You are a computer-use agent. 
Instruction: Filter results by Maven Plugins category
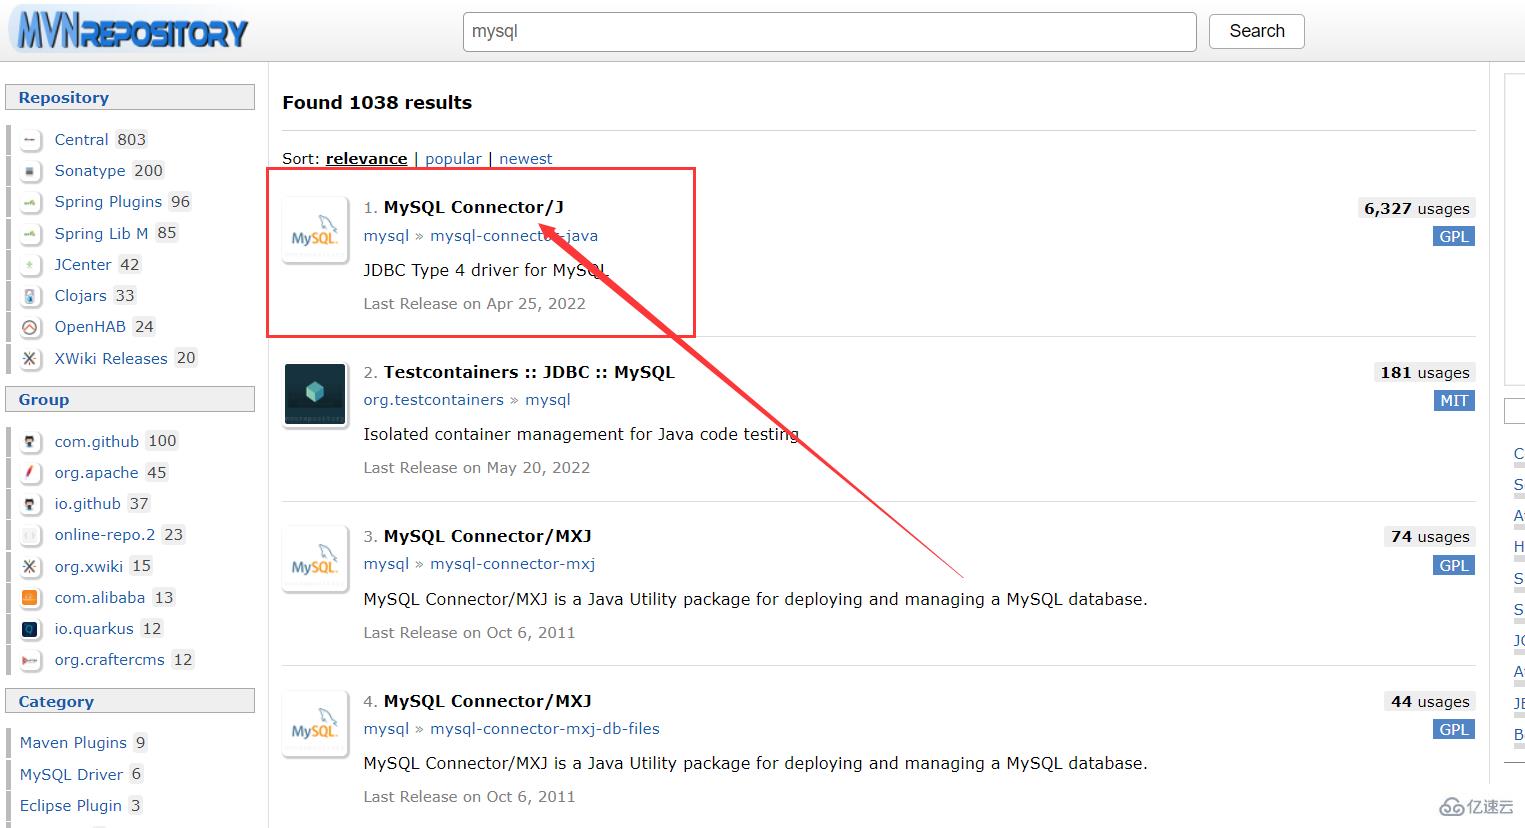tap(72, 742)
